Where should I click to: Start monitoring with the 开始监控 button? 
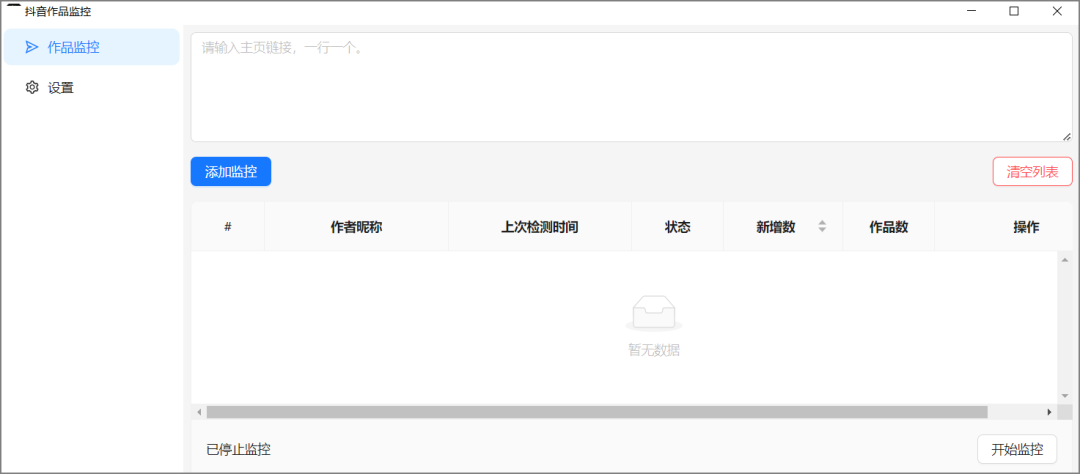coord(1016,449)
